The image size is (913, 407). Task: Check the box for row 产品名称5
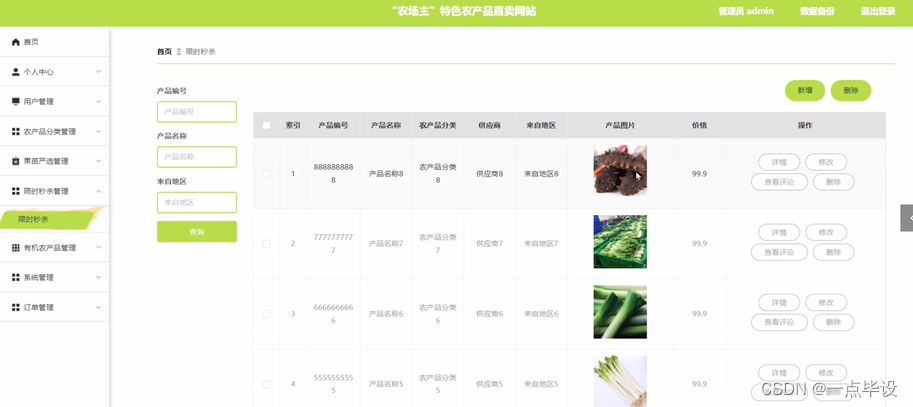(267, 384)
